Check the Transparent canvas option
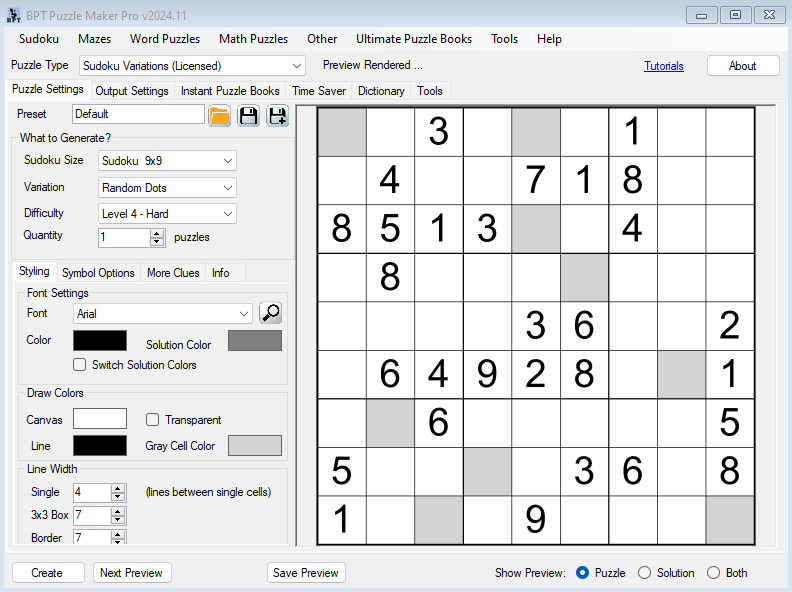This screenshot has width=792, height=592. (x=153, y=420)
